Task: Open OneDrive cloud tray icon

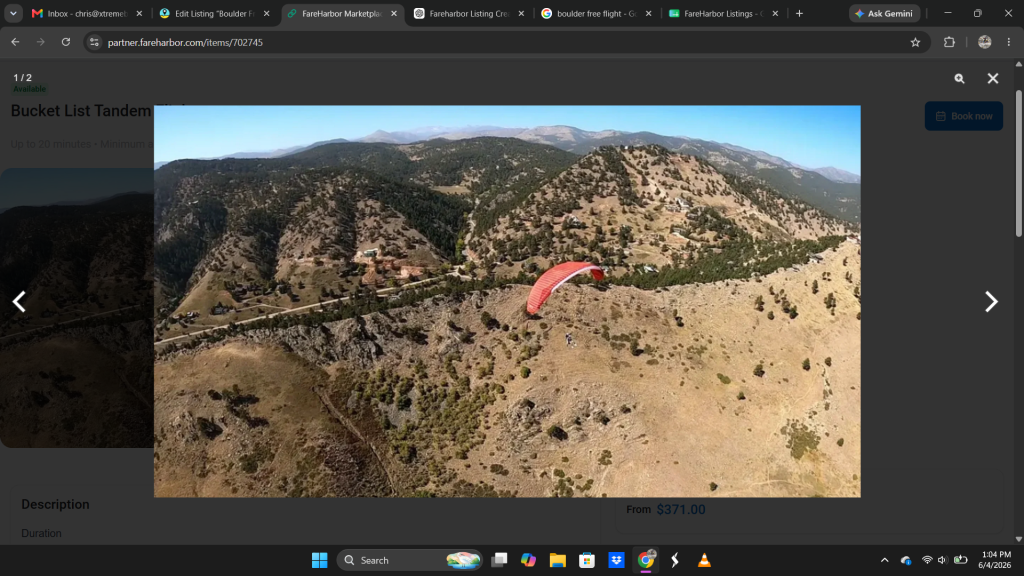Action: [x=906, y=560]
